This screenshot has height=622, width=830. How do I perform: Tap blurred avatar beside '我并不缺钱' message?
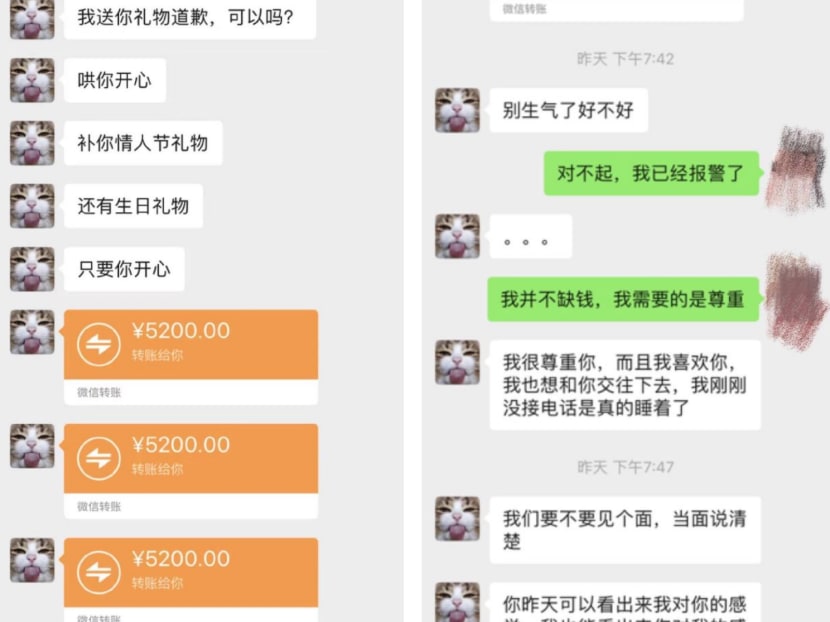point(796,299)
